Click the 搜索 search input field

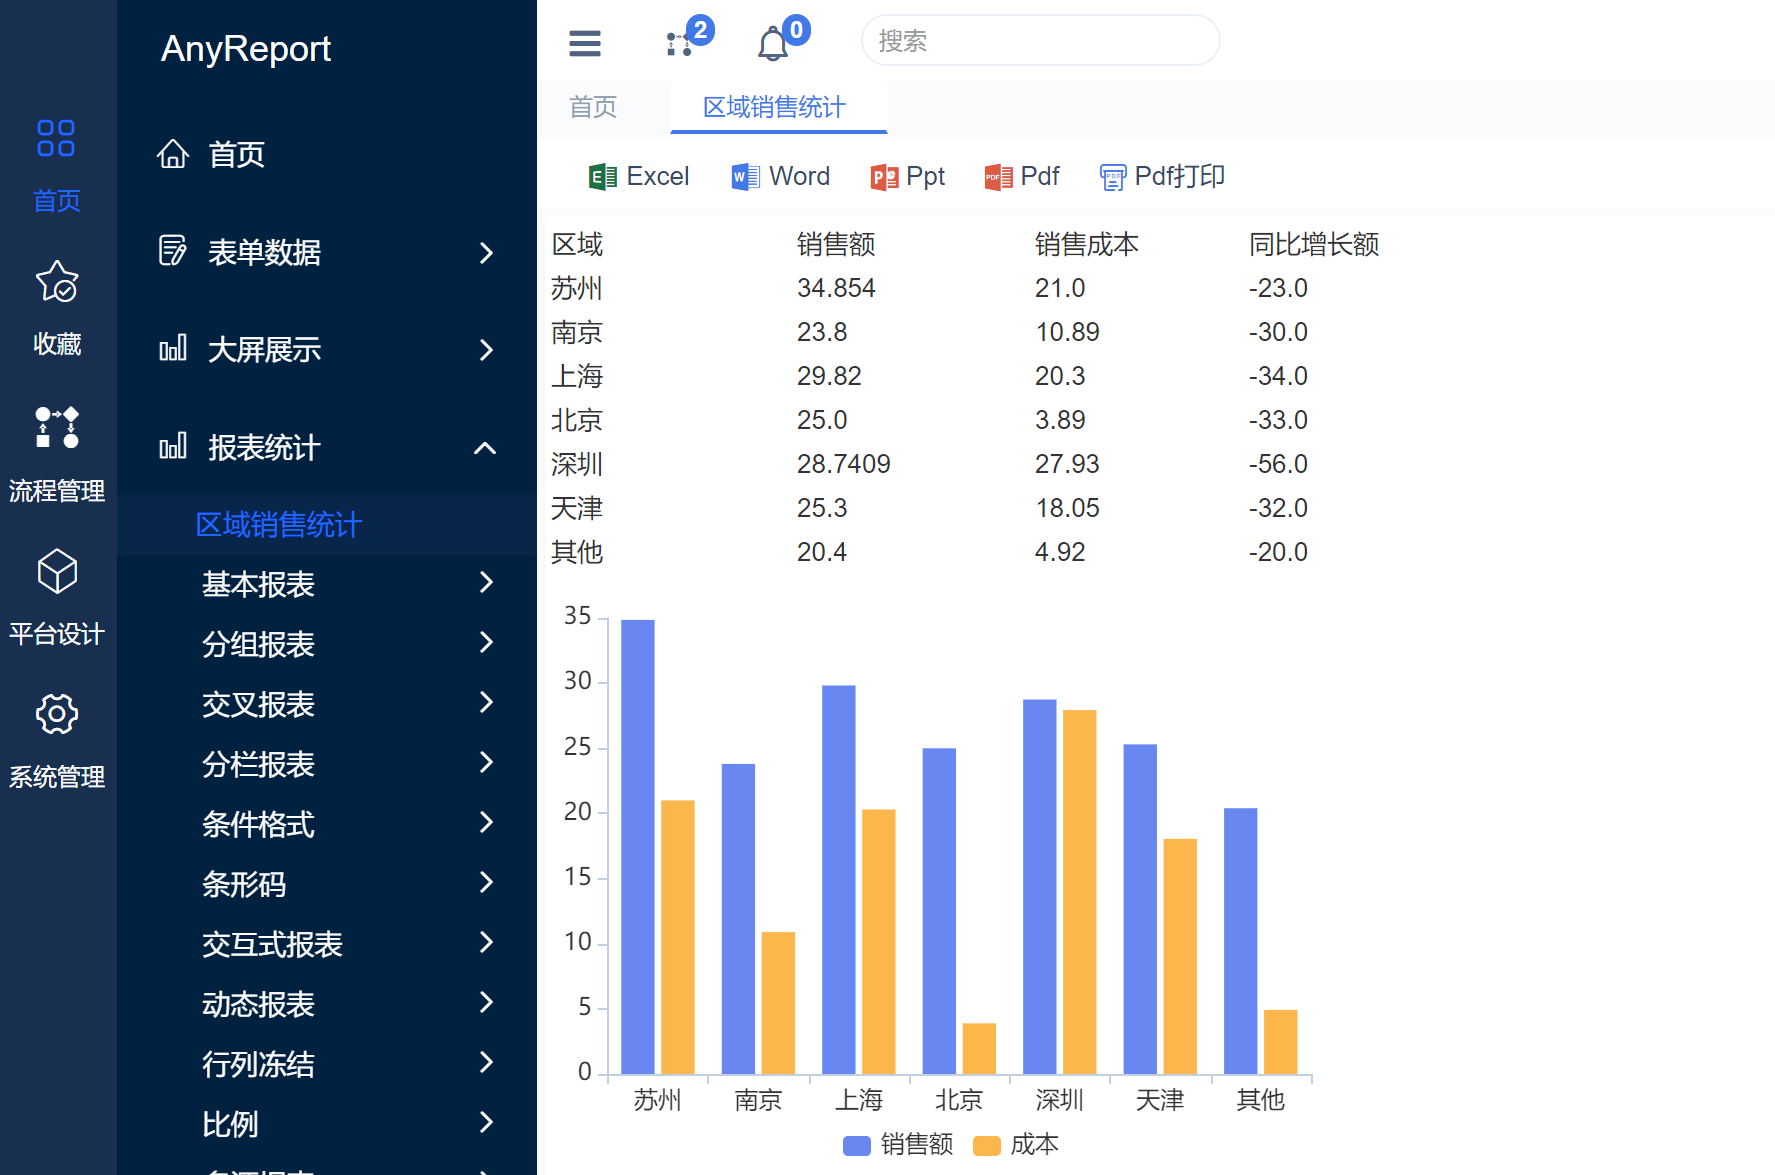coord(1040,41)
